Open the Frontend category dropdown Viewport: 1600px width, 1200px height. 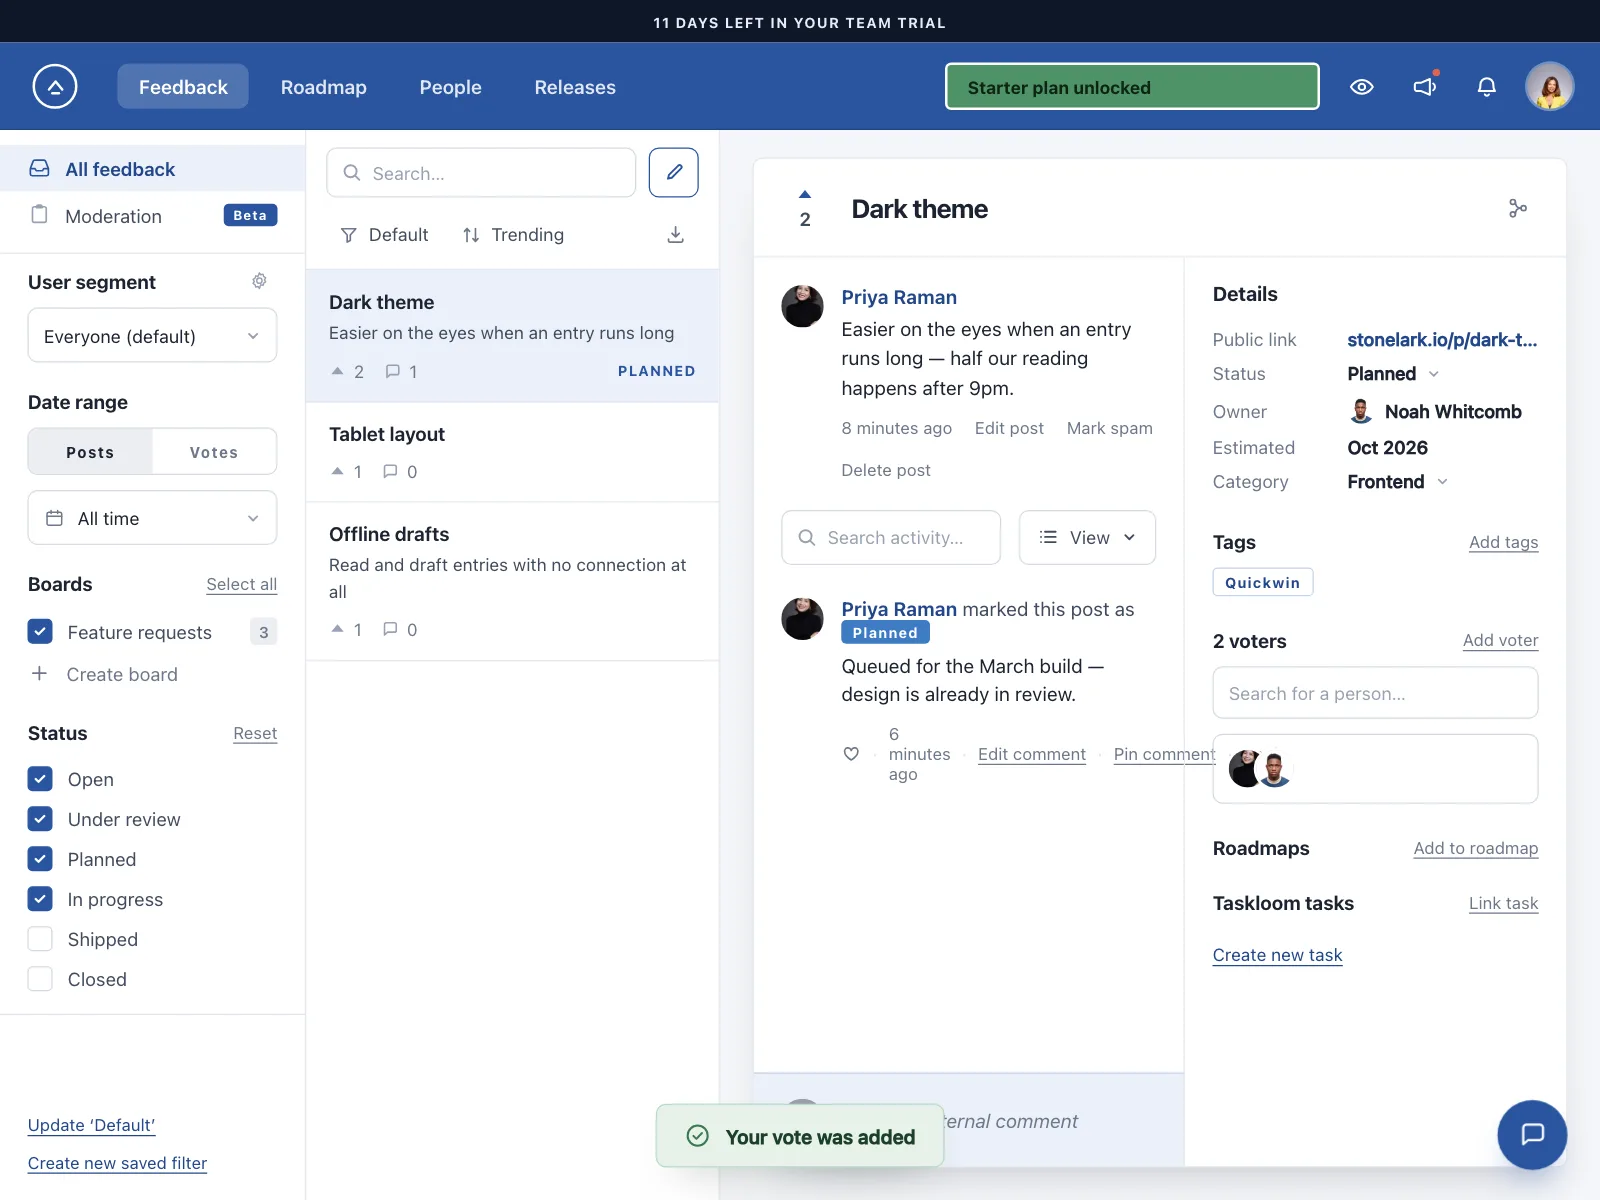tap(1398, 482)
